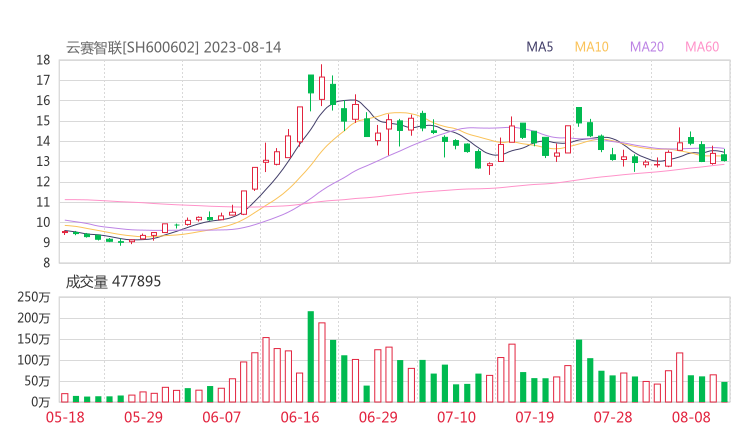
Task: Click the 100万 volume axis label
Action: point(34,361)
